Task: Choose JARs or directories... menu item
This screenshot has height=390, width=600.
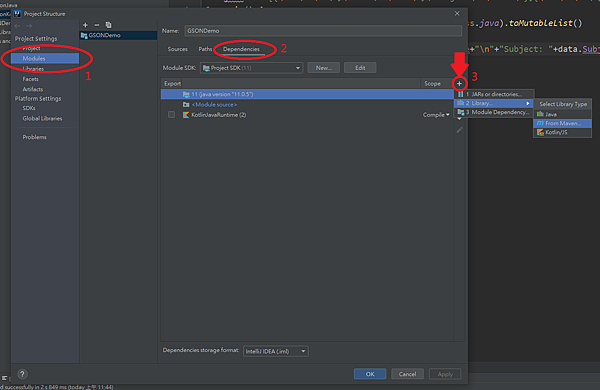Action: (x=494, y=94)
